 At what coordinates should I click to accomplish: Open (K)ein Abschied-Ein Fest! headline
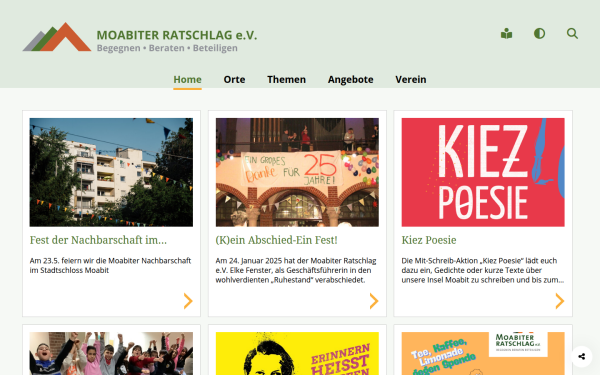click(276, 240)
